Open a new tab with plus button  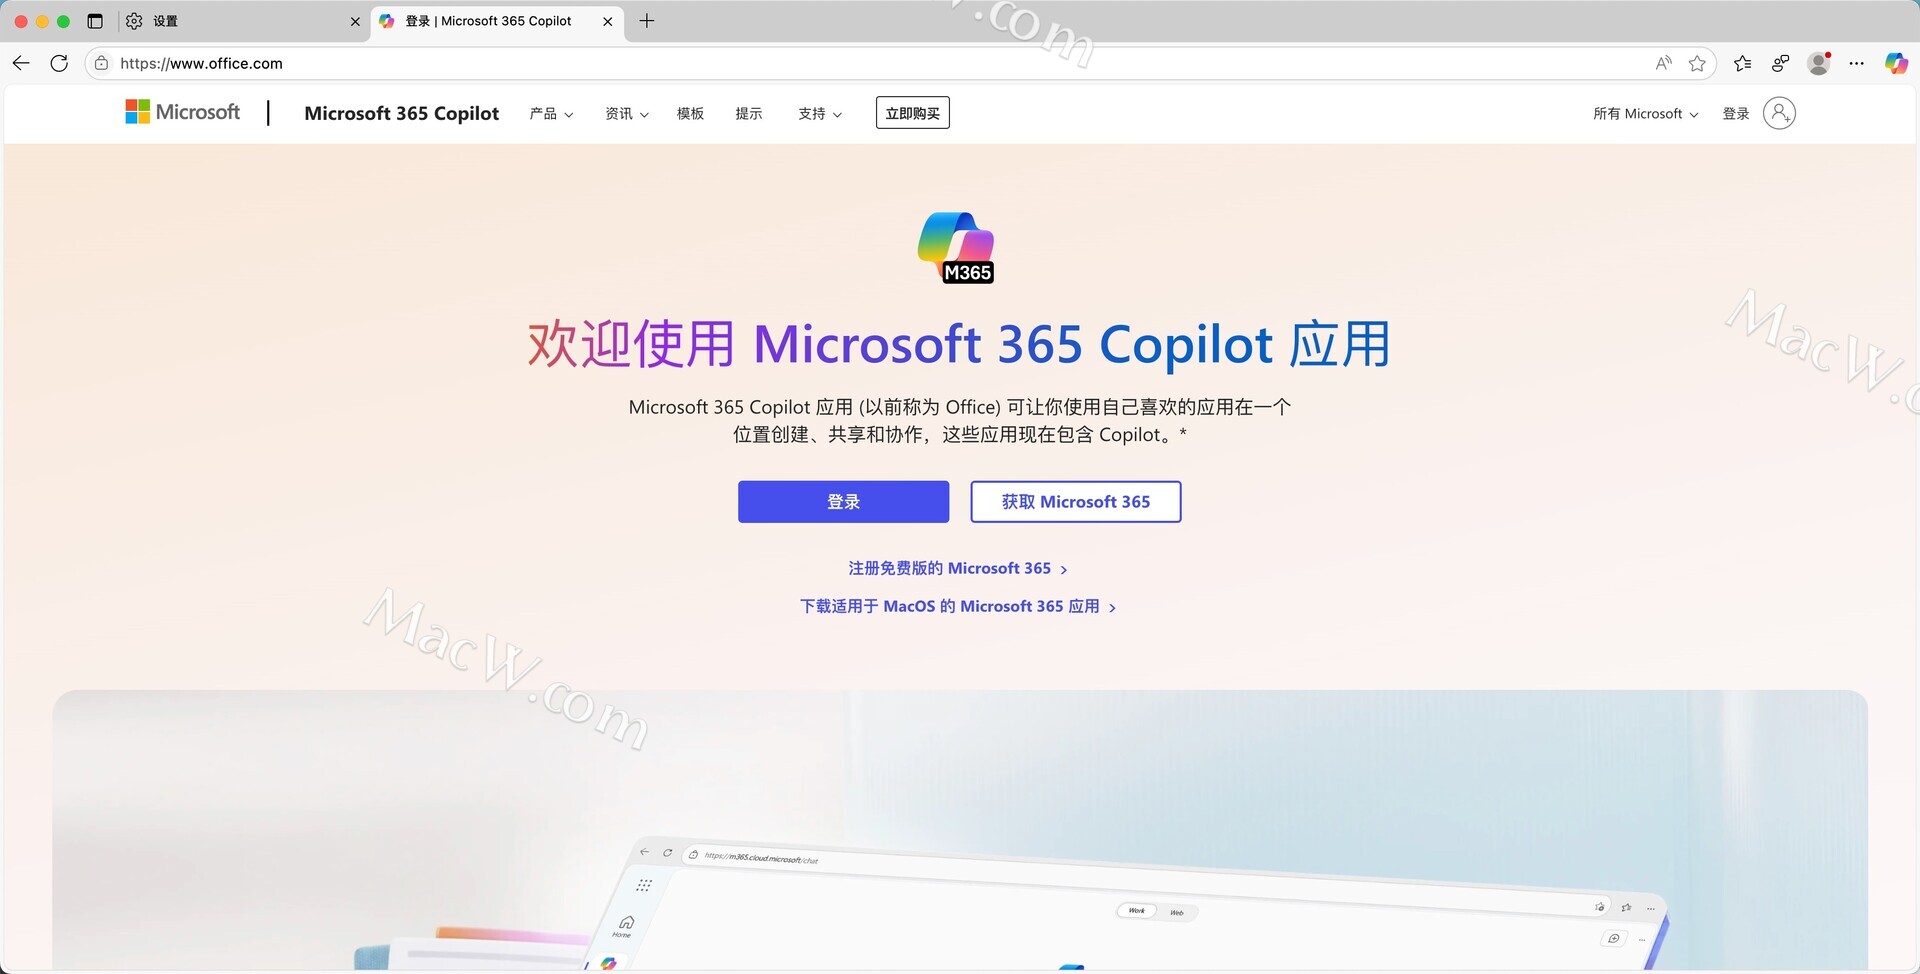(647, 21)
